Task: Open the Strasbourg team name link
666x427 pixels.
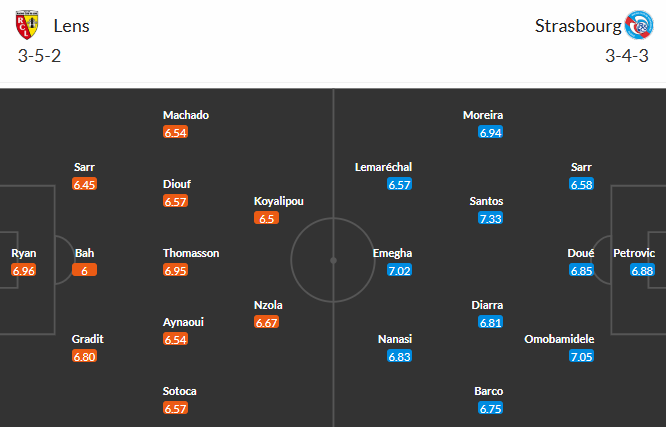Action: (576, 26)
